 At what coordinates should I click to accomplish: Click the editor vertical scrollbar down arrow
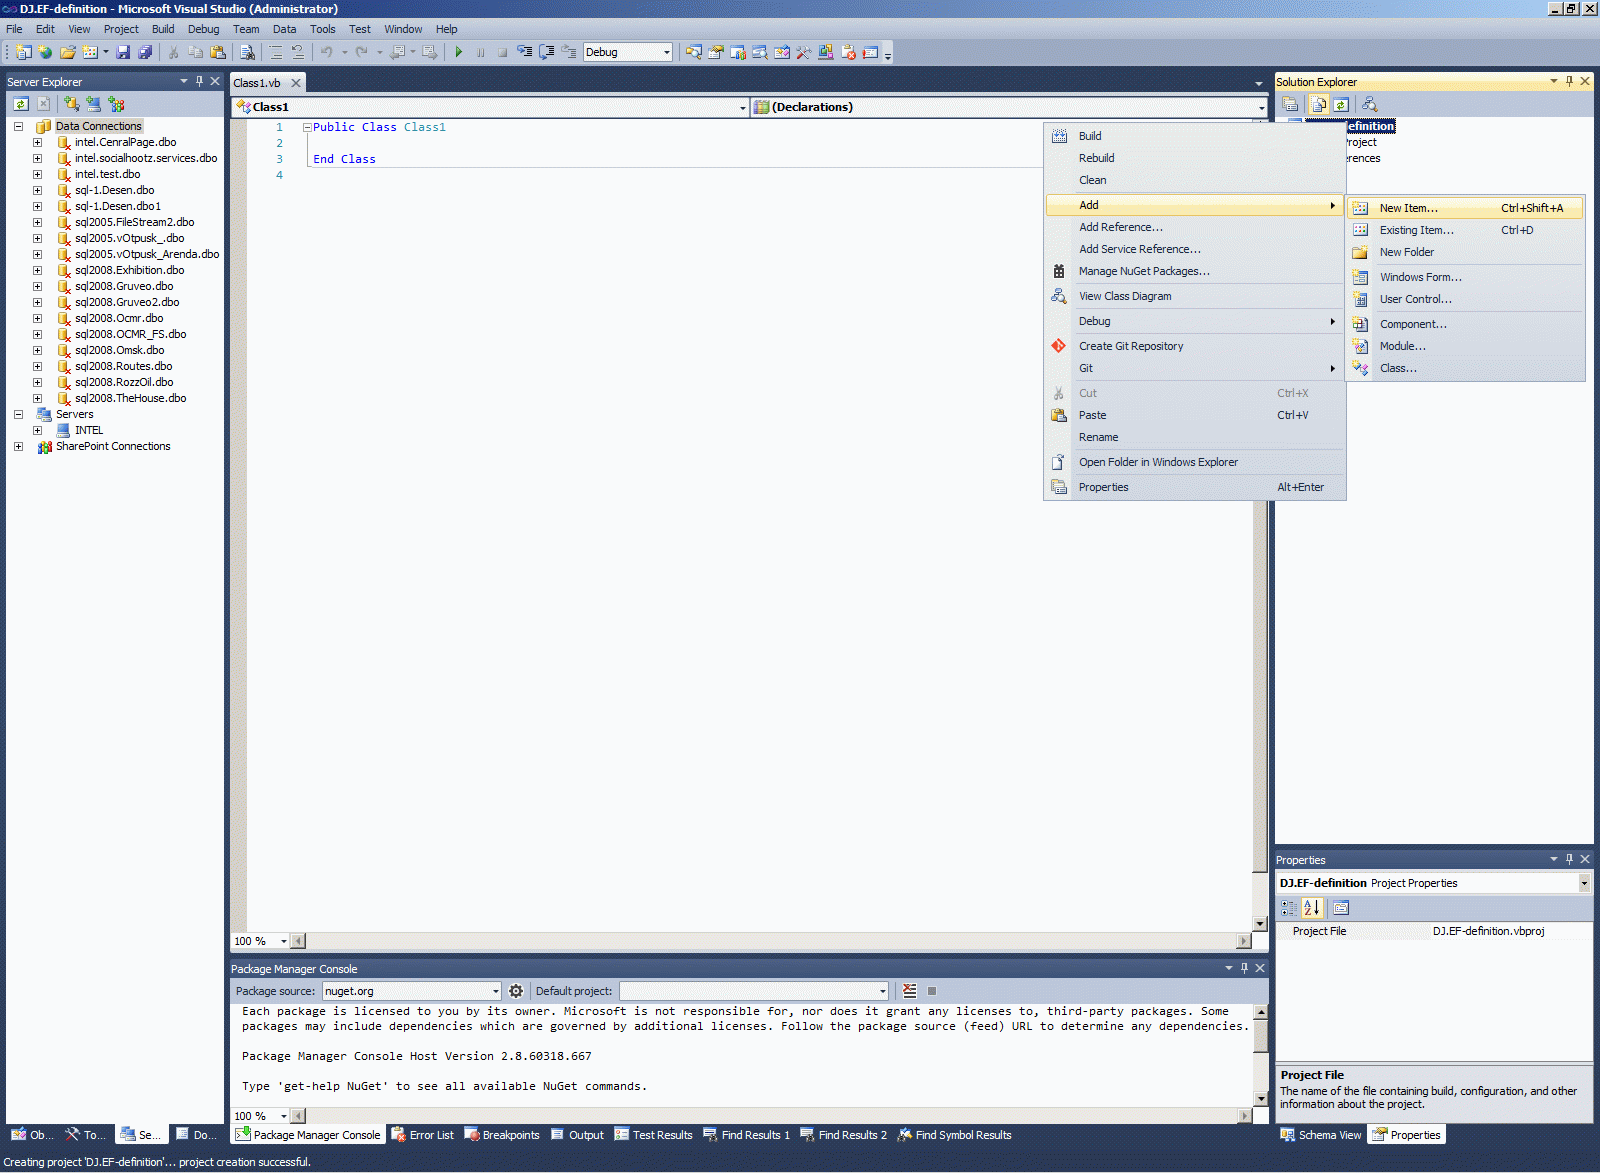(1260, 924)
